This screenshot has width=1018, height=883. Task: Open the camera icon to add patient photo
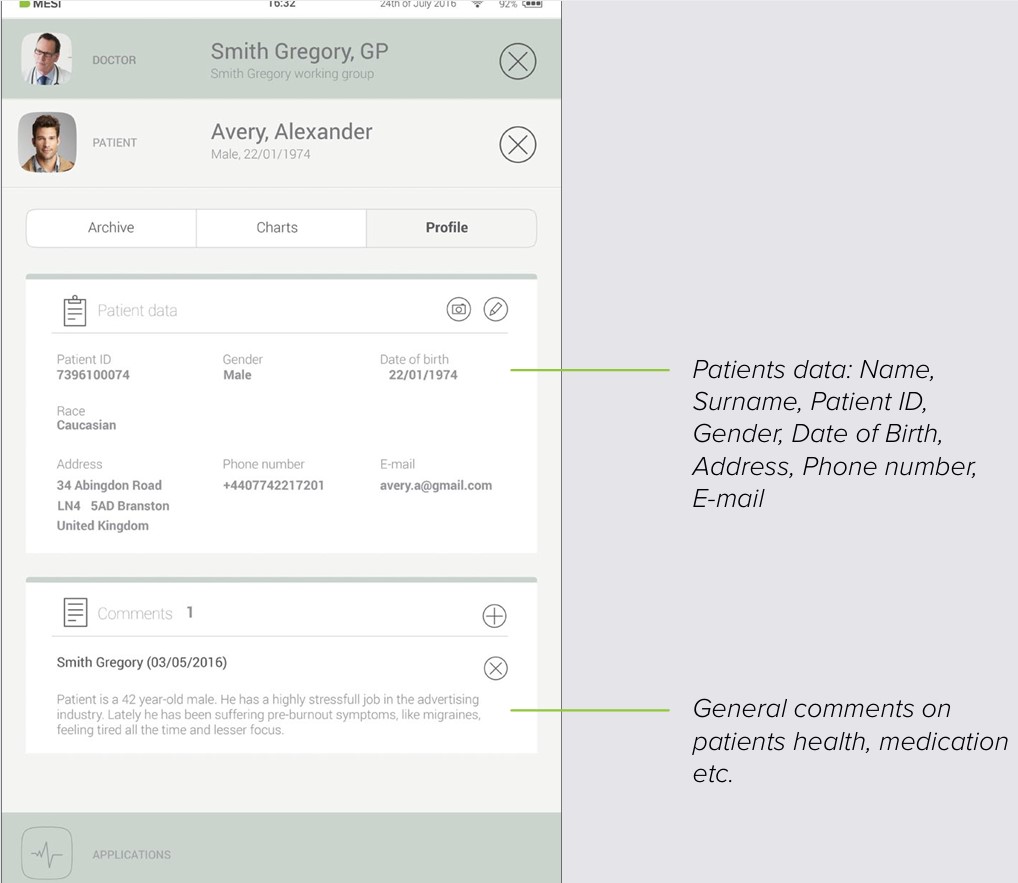pos(458,309)
